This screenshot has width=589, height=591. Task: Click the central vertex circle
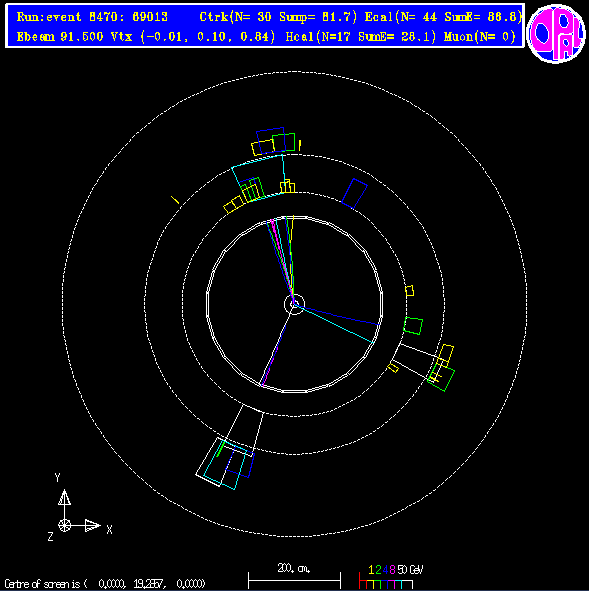[x=294, y=304]
